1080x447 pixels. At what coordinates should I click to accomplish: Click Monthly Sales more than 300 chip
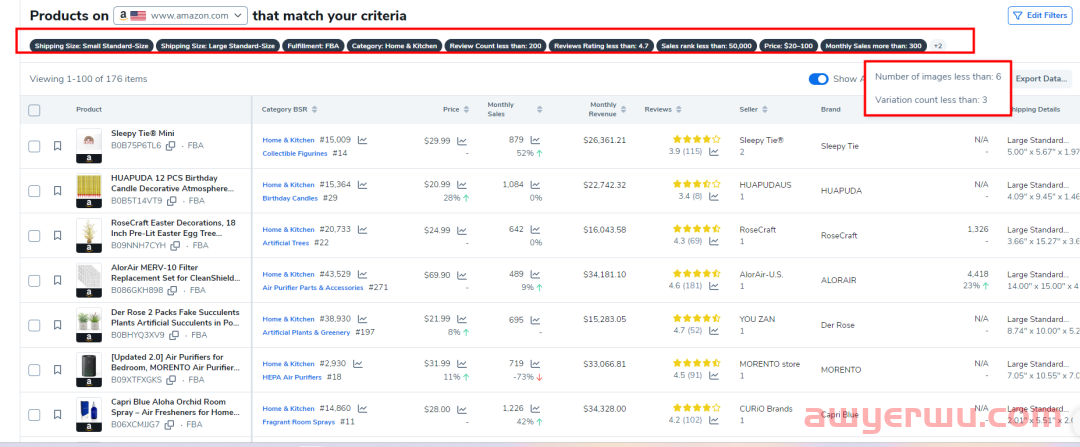[x=873, y=46]
